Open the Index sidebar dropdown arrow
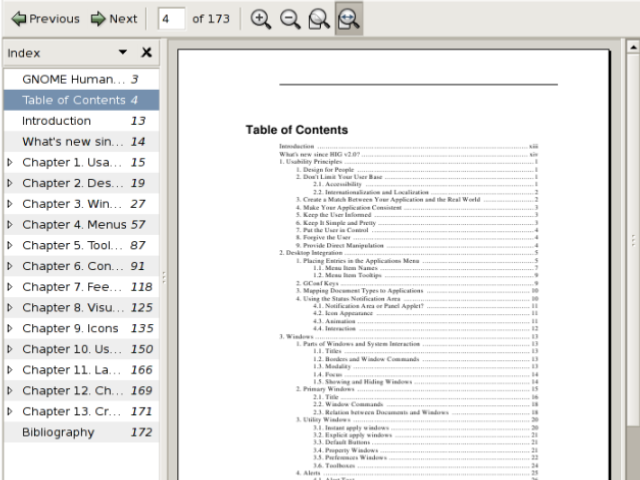 pyautogui.click(x=123, y=52)
